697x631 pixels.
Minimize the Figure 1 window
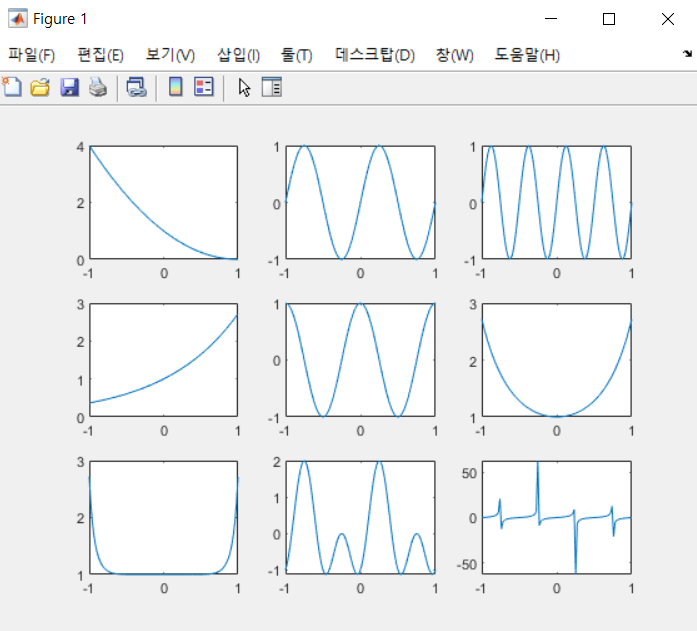click(x=551, y=19)
